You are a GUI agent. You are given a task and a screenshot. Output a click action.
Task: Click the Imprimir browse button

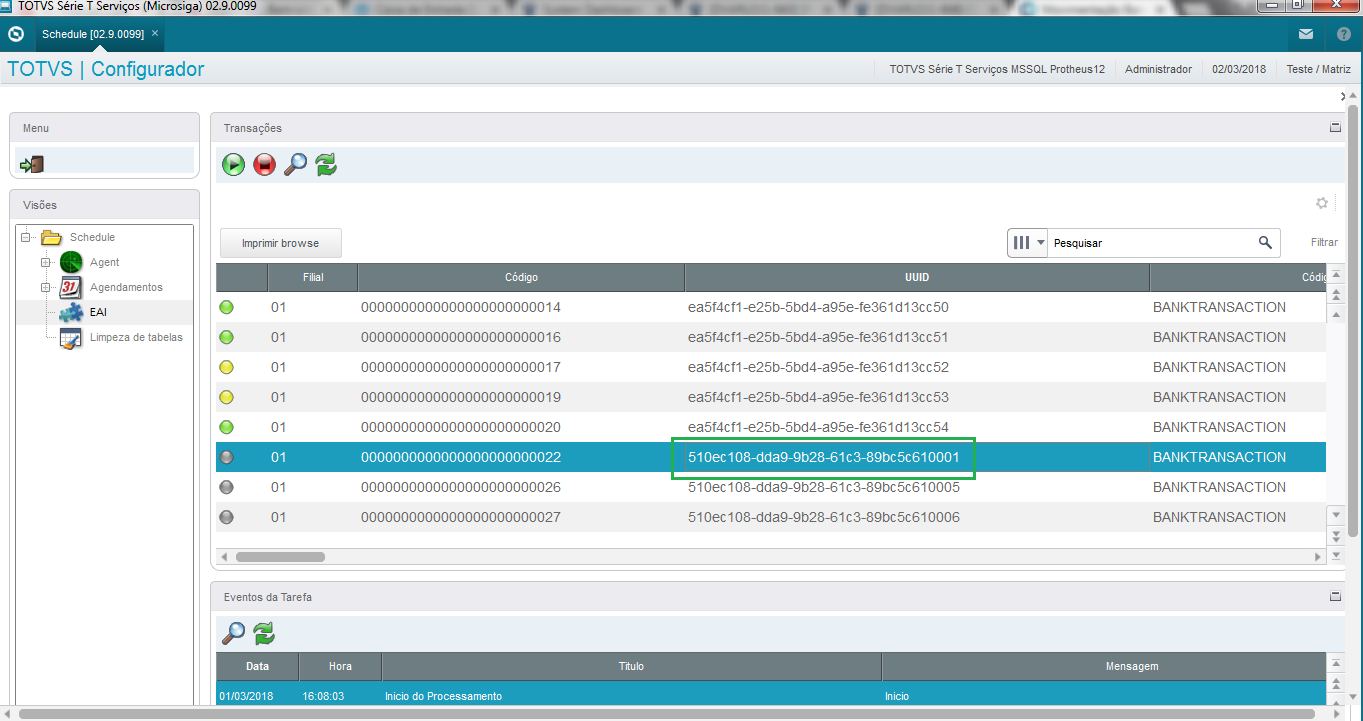click(x=281, y=243)
